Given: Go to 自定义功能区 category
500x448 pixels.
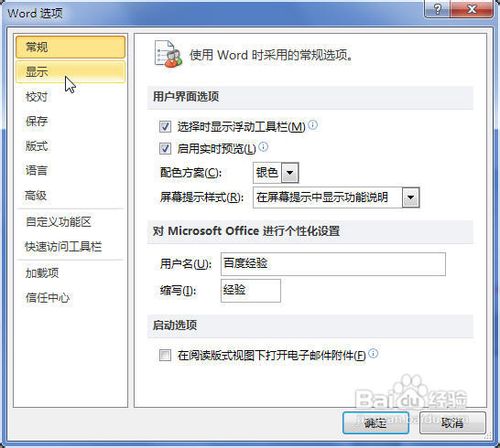Looking at the screenshot, I should (71, 222).
